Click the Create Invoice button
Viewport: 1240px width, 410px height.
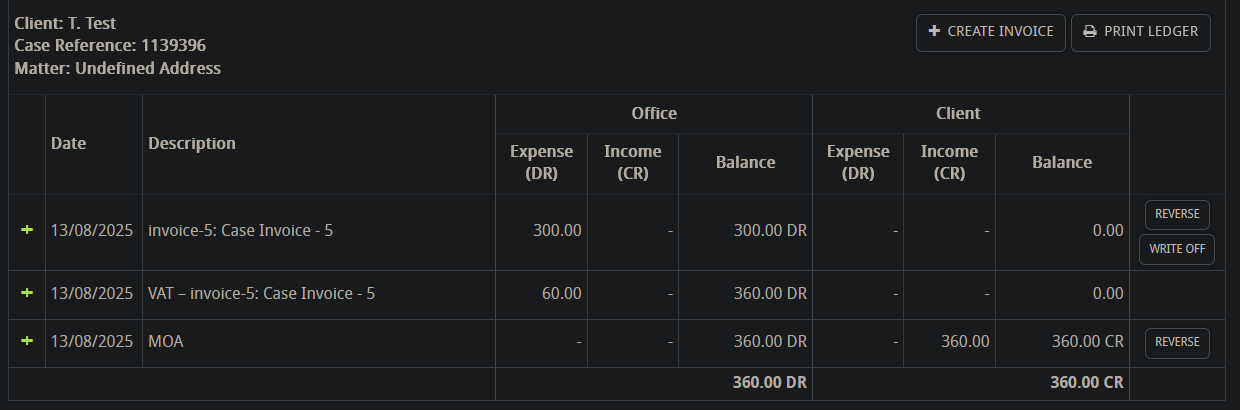coord(990,32)
